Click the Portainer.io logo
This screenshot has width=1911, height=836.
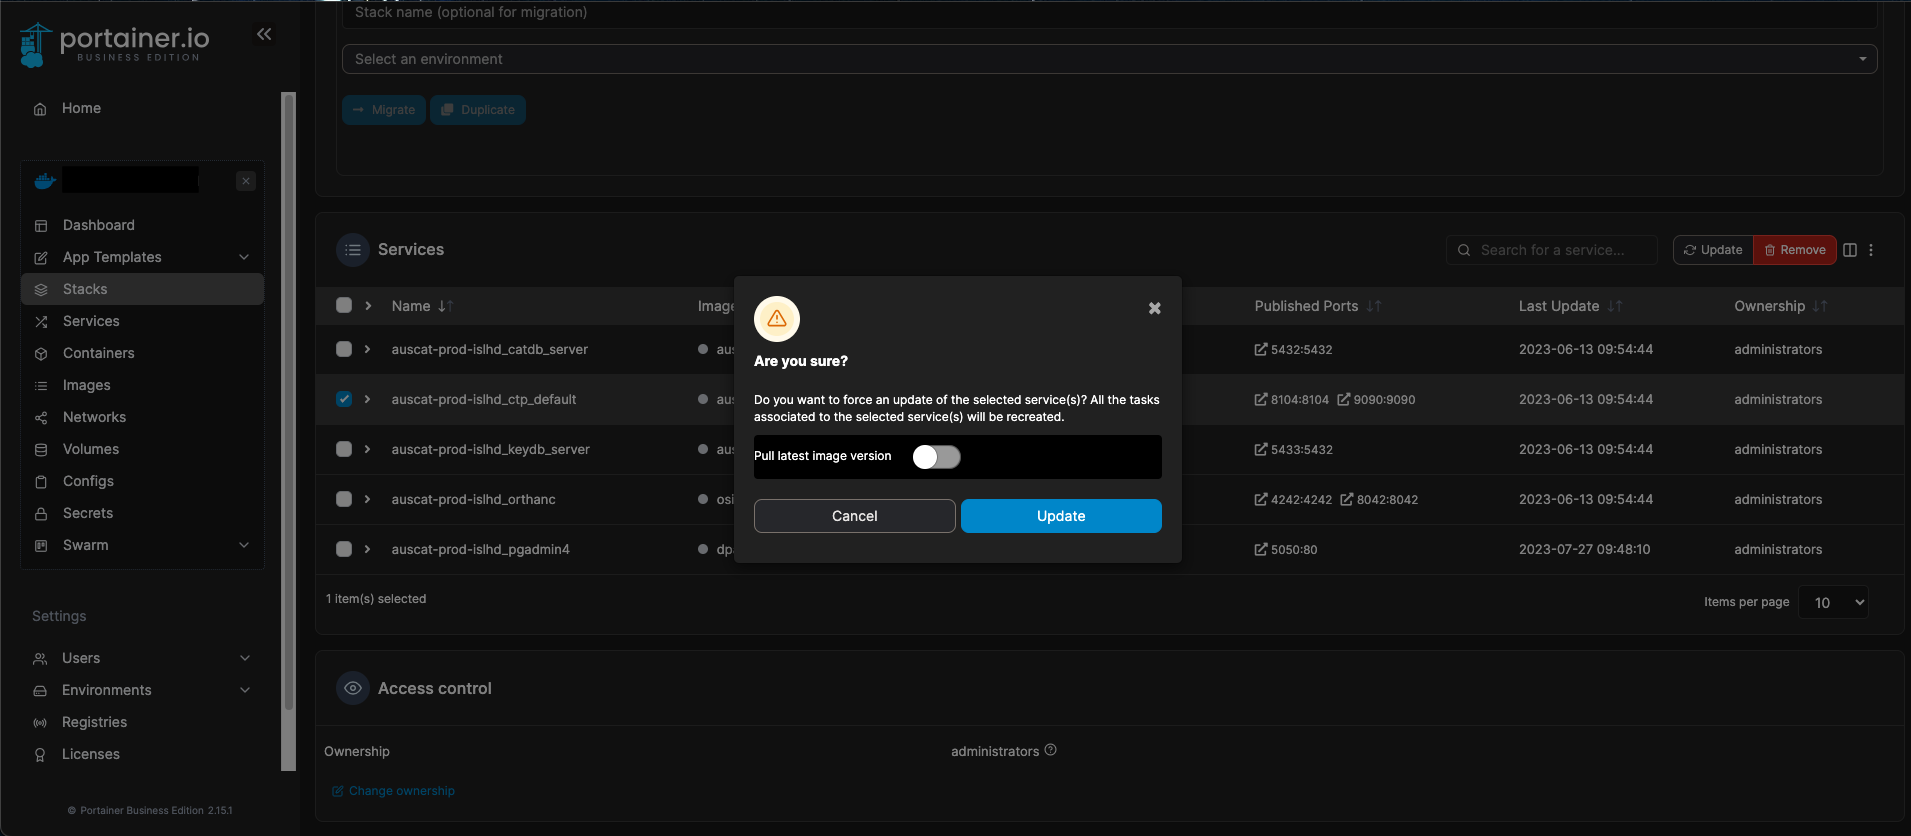point(114,44)
